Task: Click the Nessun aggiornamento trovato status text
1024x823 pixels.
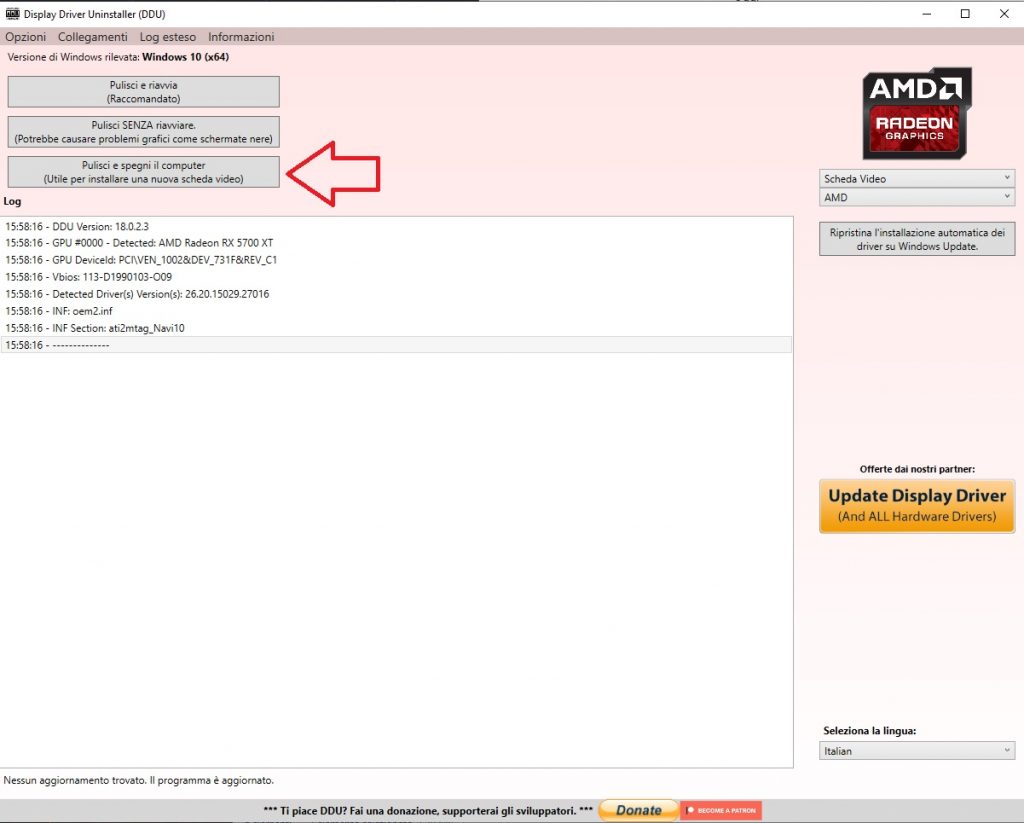Action: coord(138,780)
